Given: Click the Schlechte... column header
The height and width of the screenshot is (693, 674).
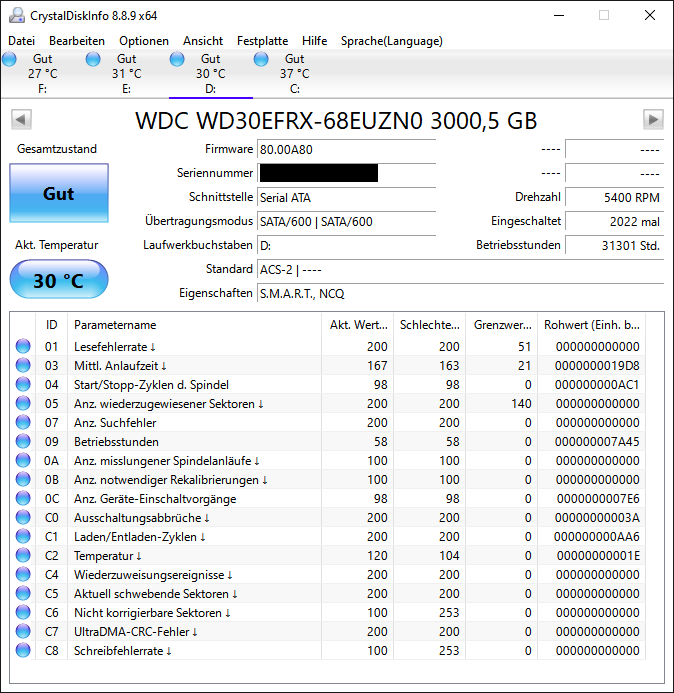Looking at the screenshot, I should click(x=429, y=325).
